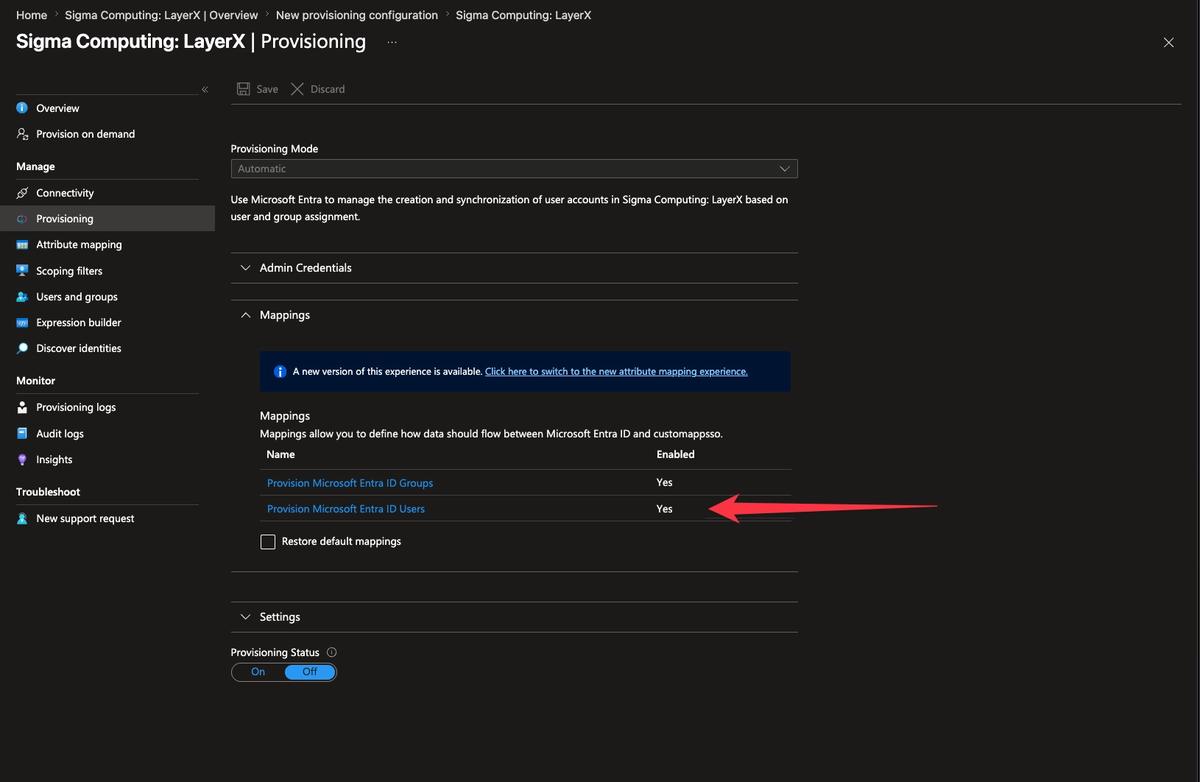Select Provision on demand menu item

85,134
